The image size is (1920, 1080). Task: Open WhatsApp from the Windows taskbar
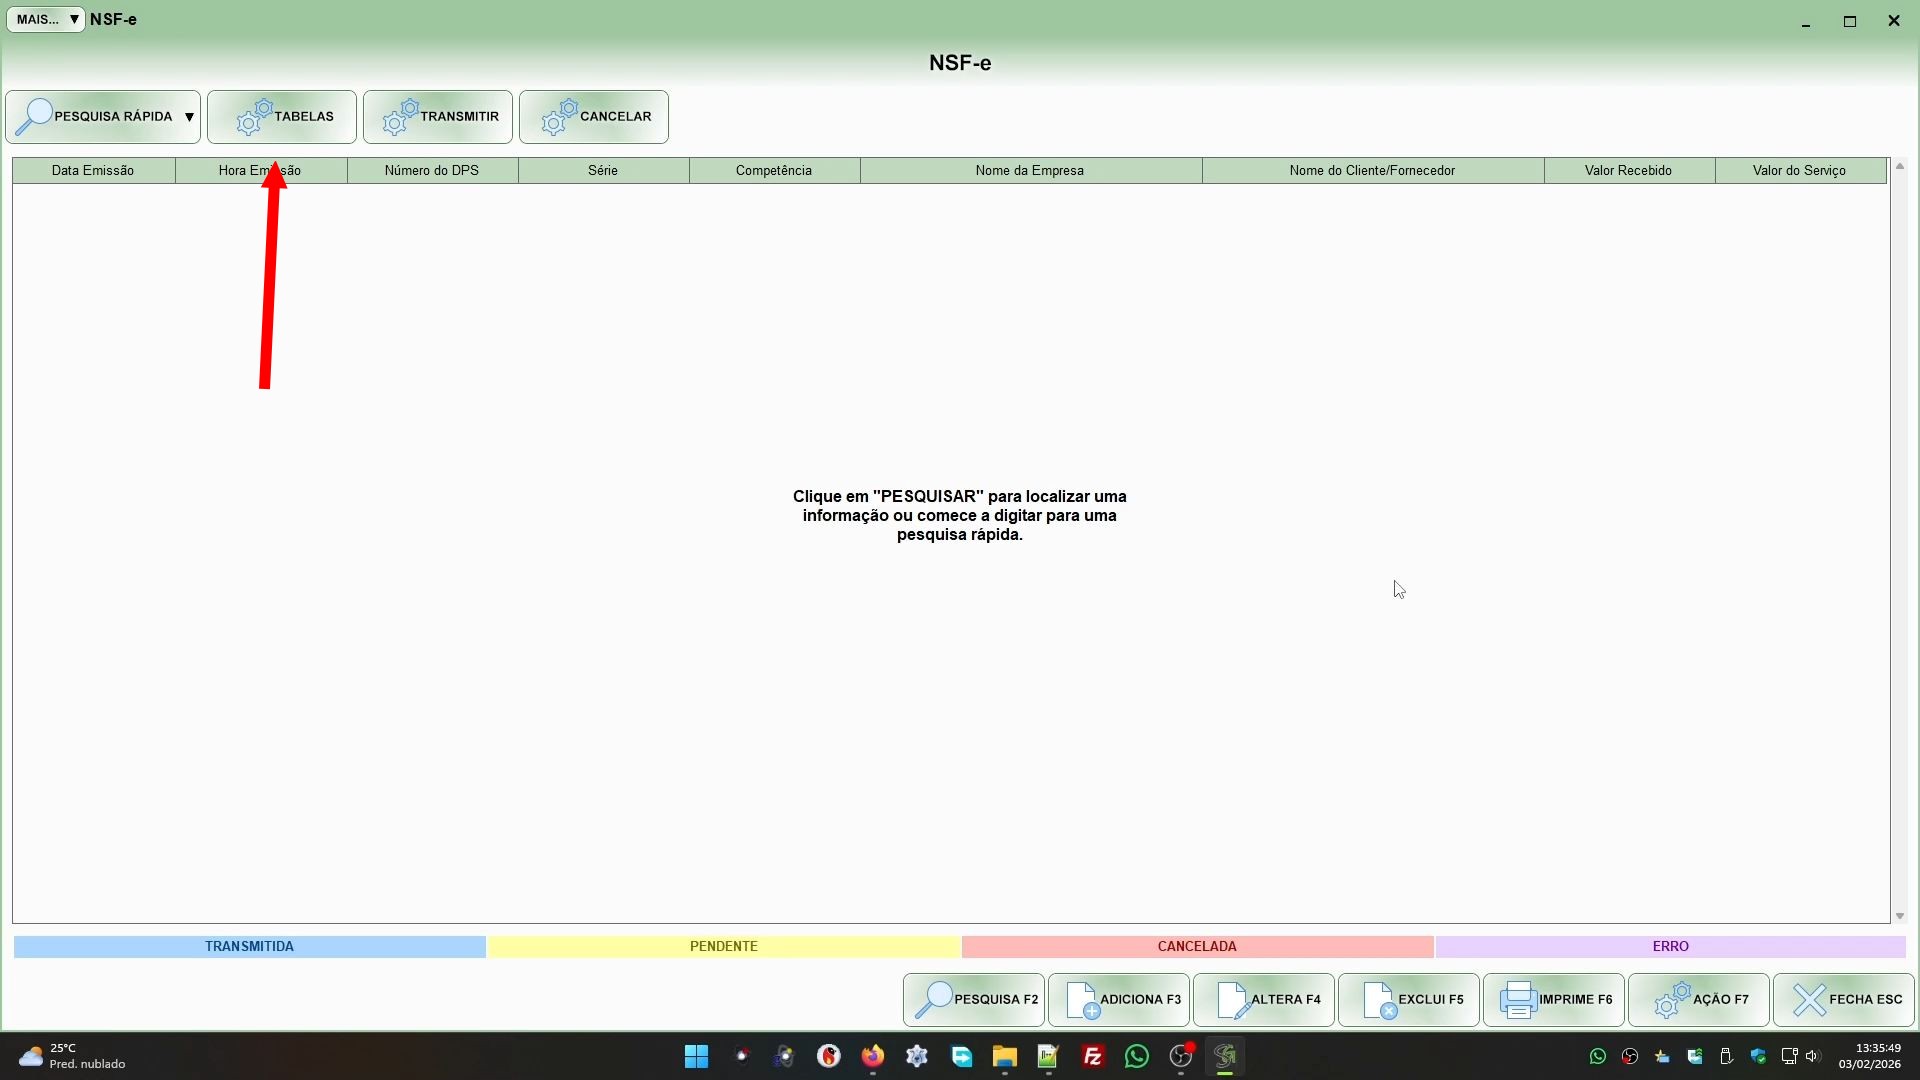pyautogui.click(x=1137, y=1056)
